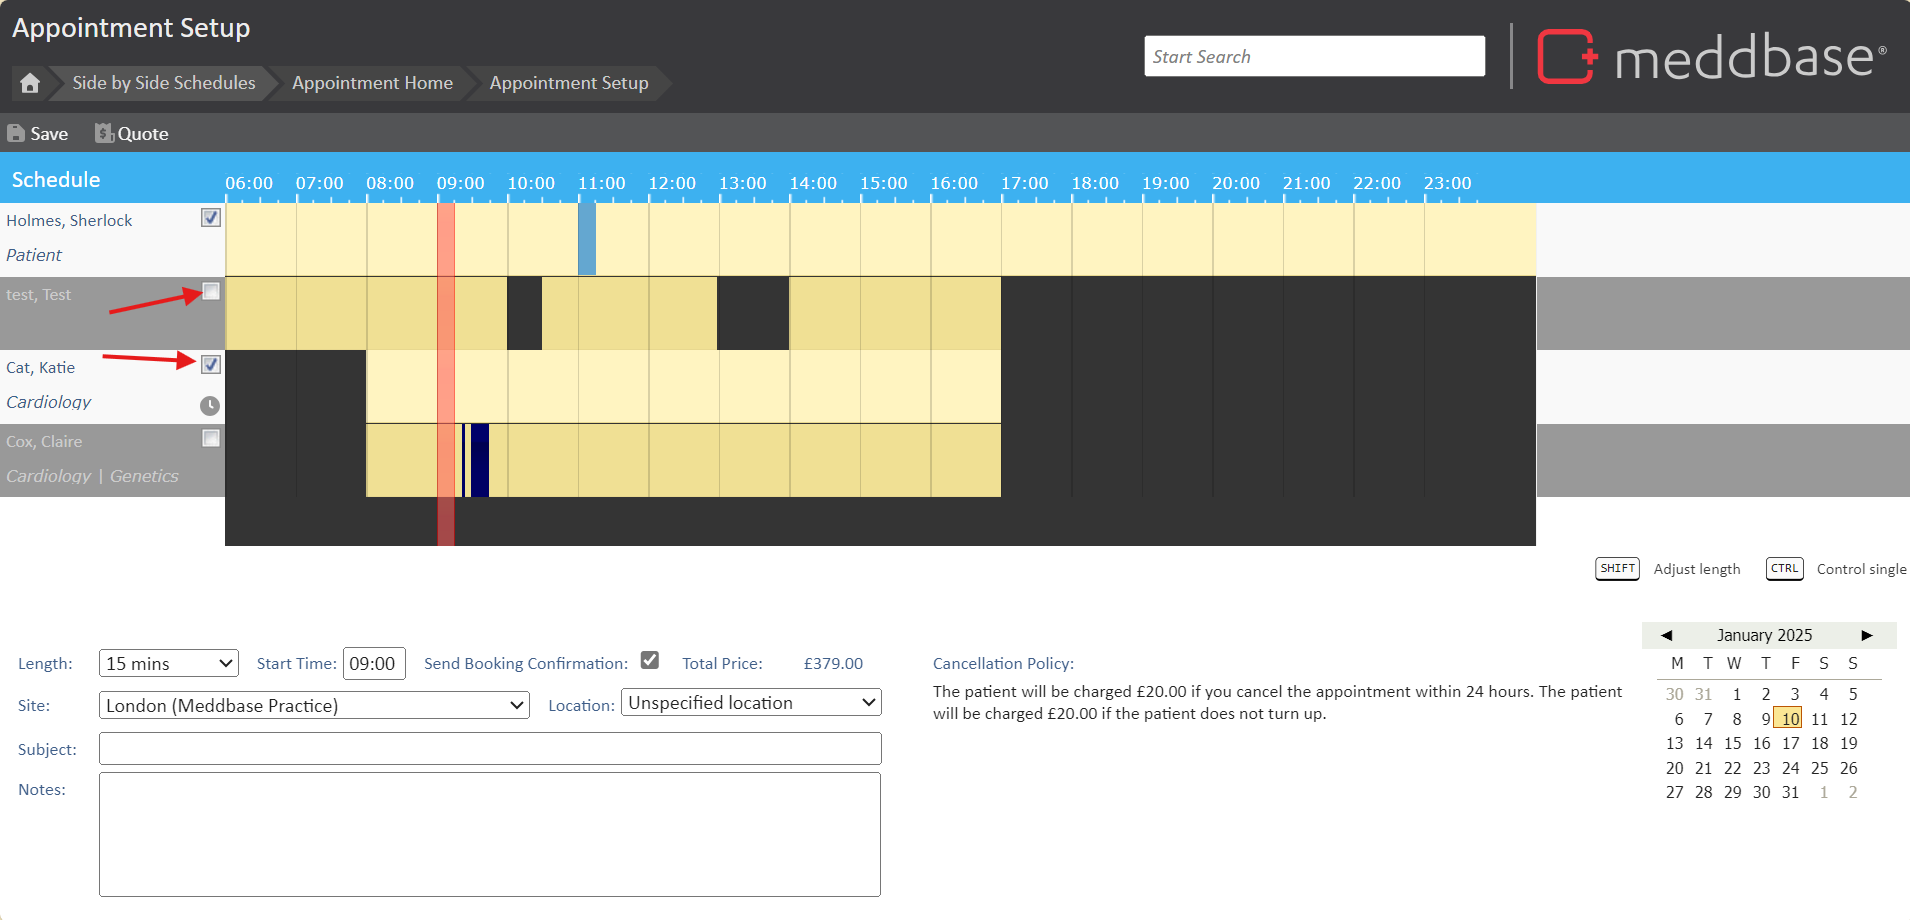This screenshot has height=920, width=1910.
Task: Click into the Subject text field
Action: tap(490, 749)
